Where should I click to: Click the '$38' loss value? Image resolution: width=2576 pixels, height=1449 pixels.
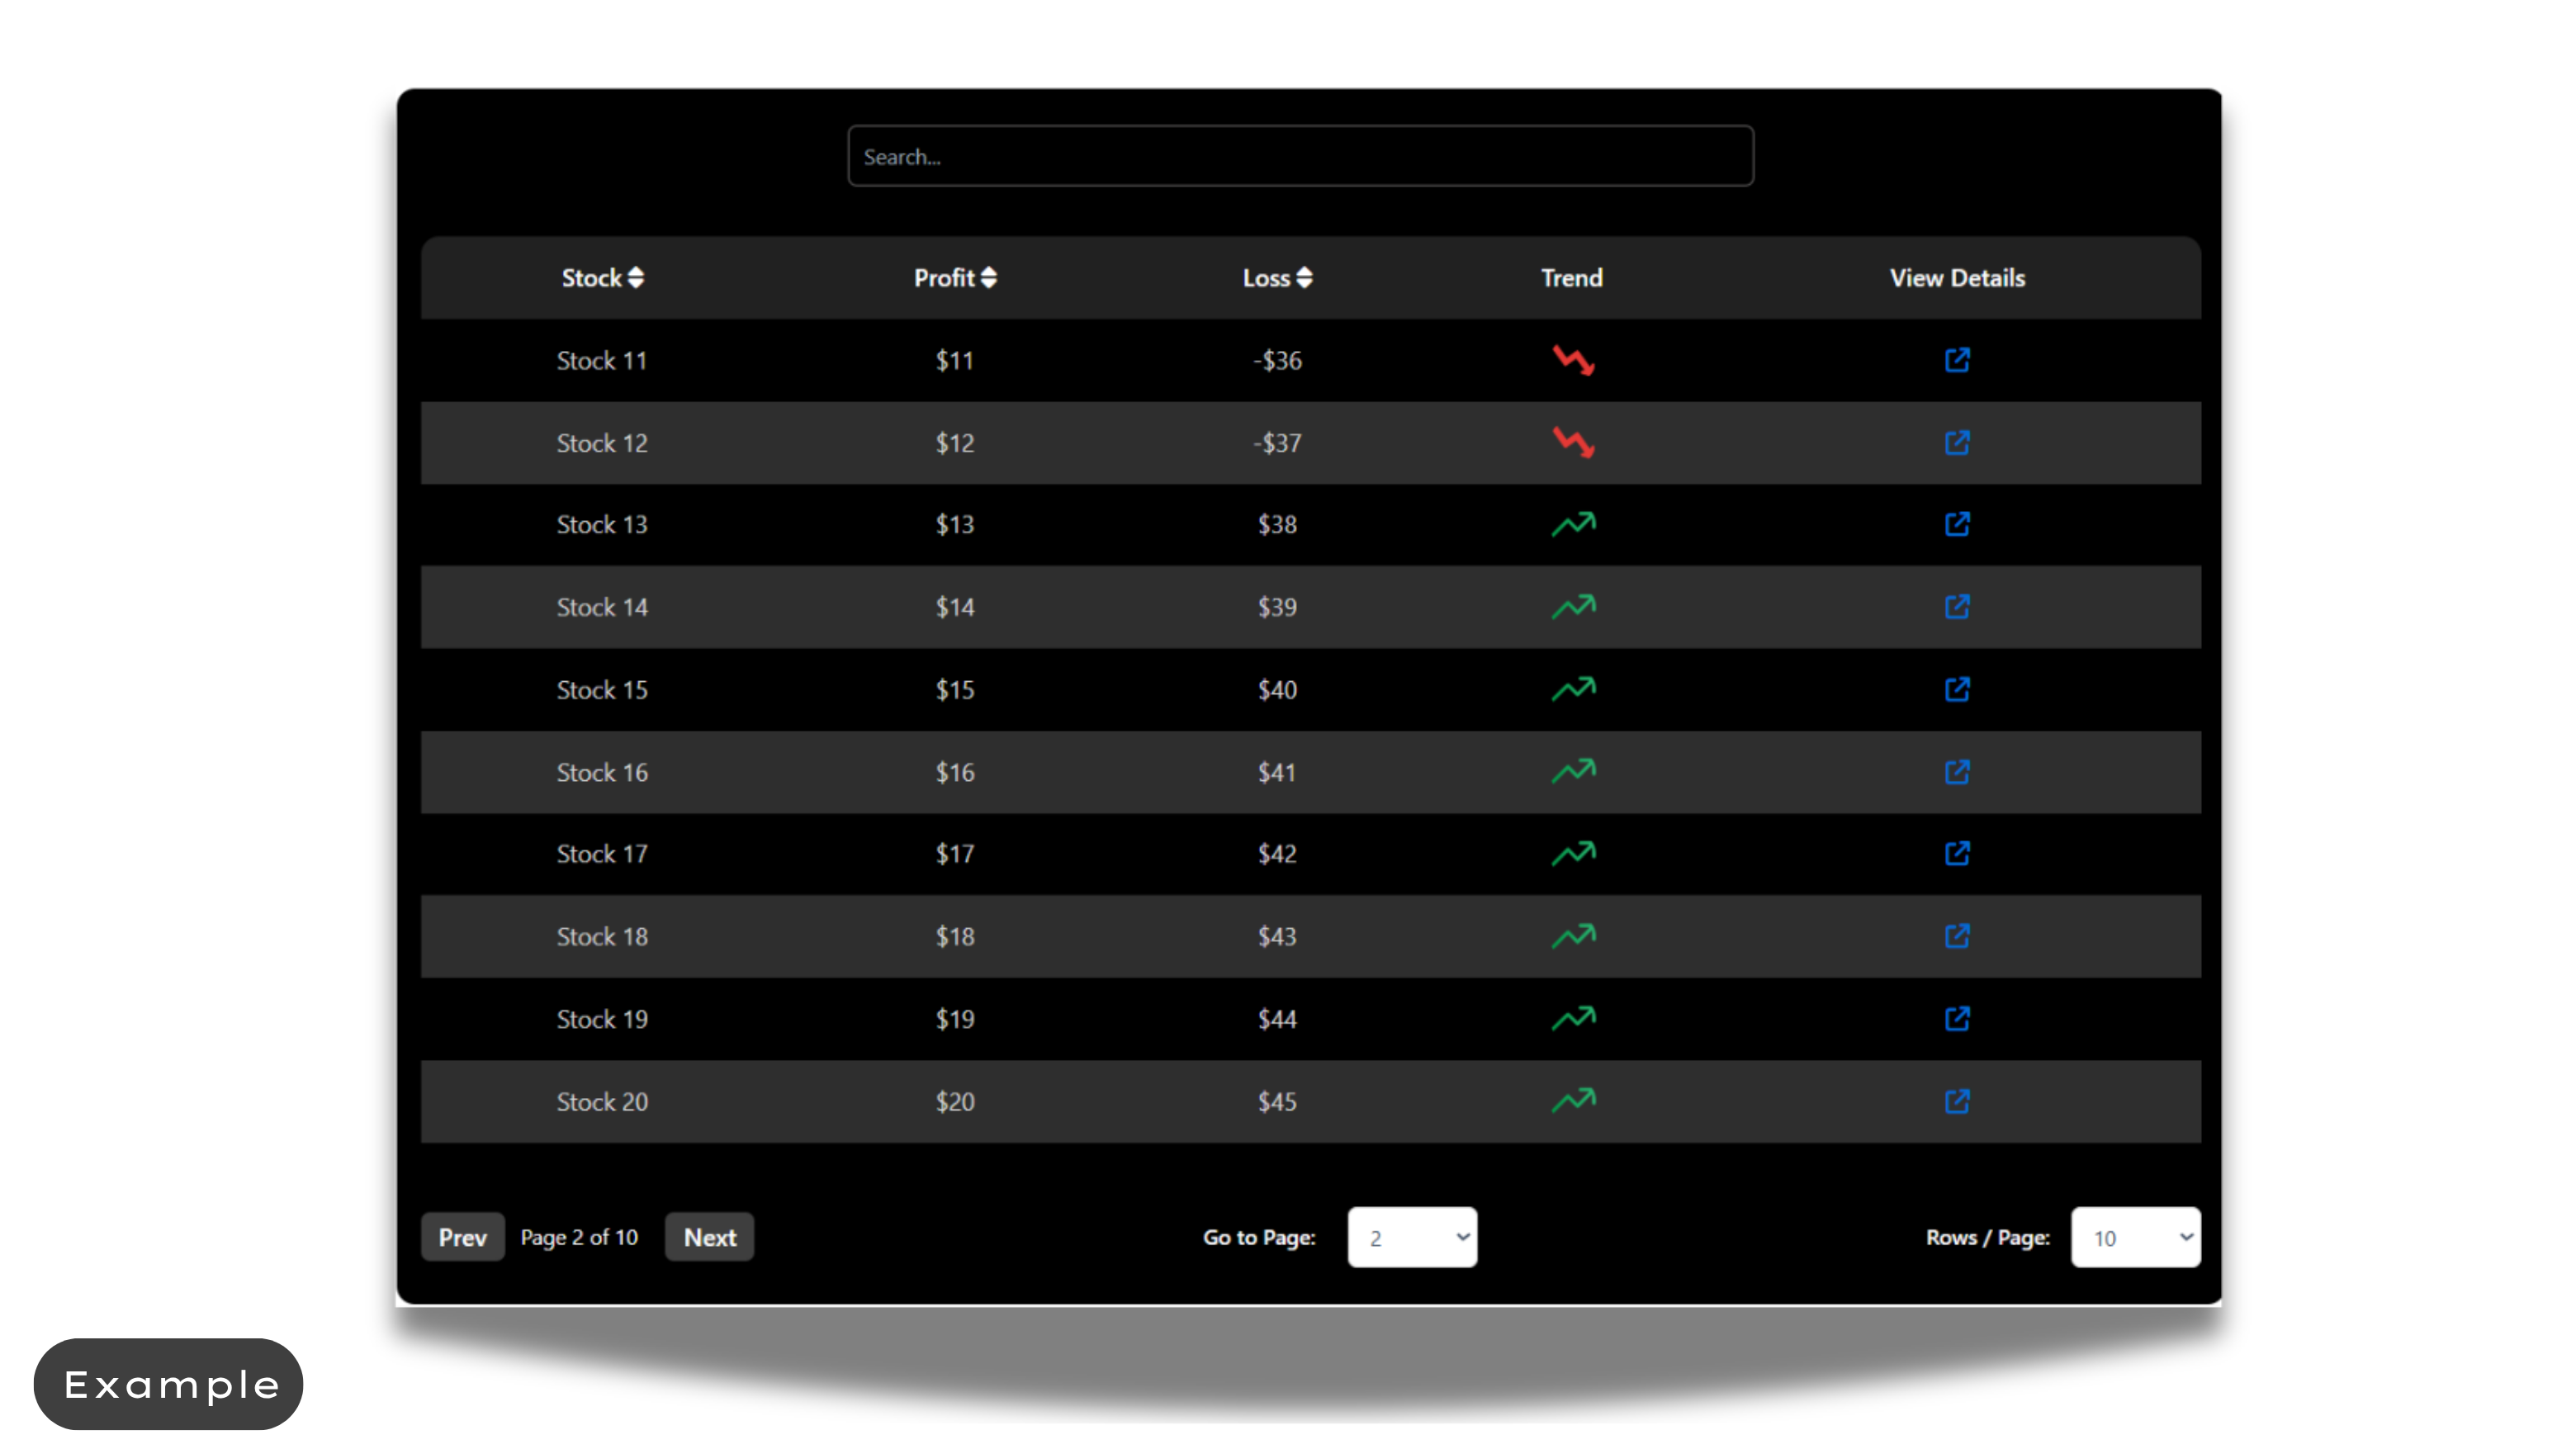1277,524
